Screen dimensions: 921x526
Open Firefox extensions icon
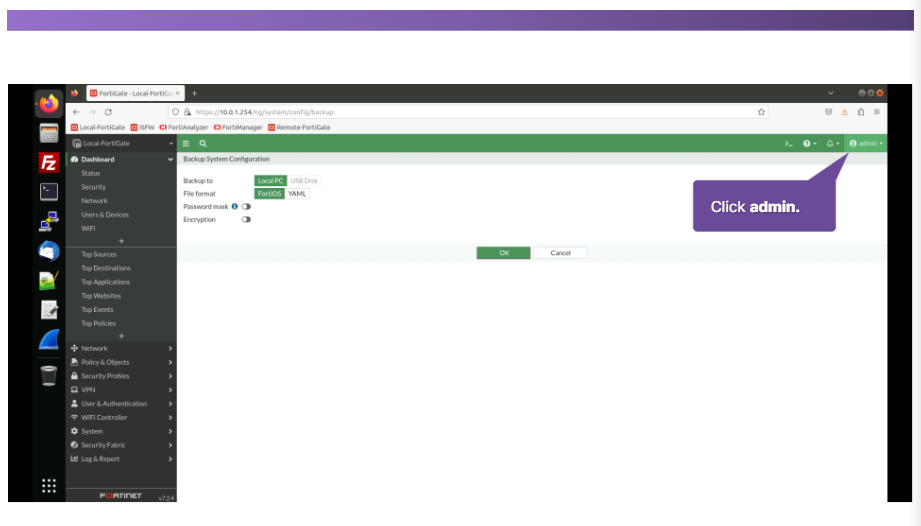pyautogui.click(x=861, y=112)
